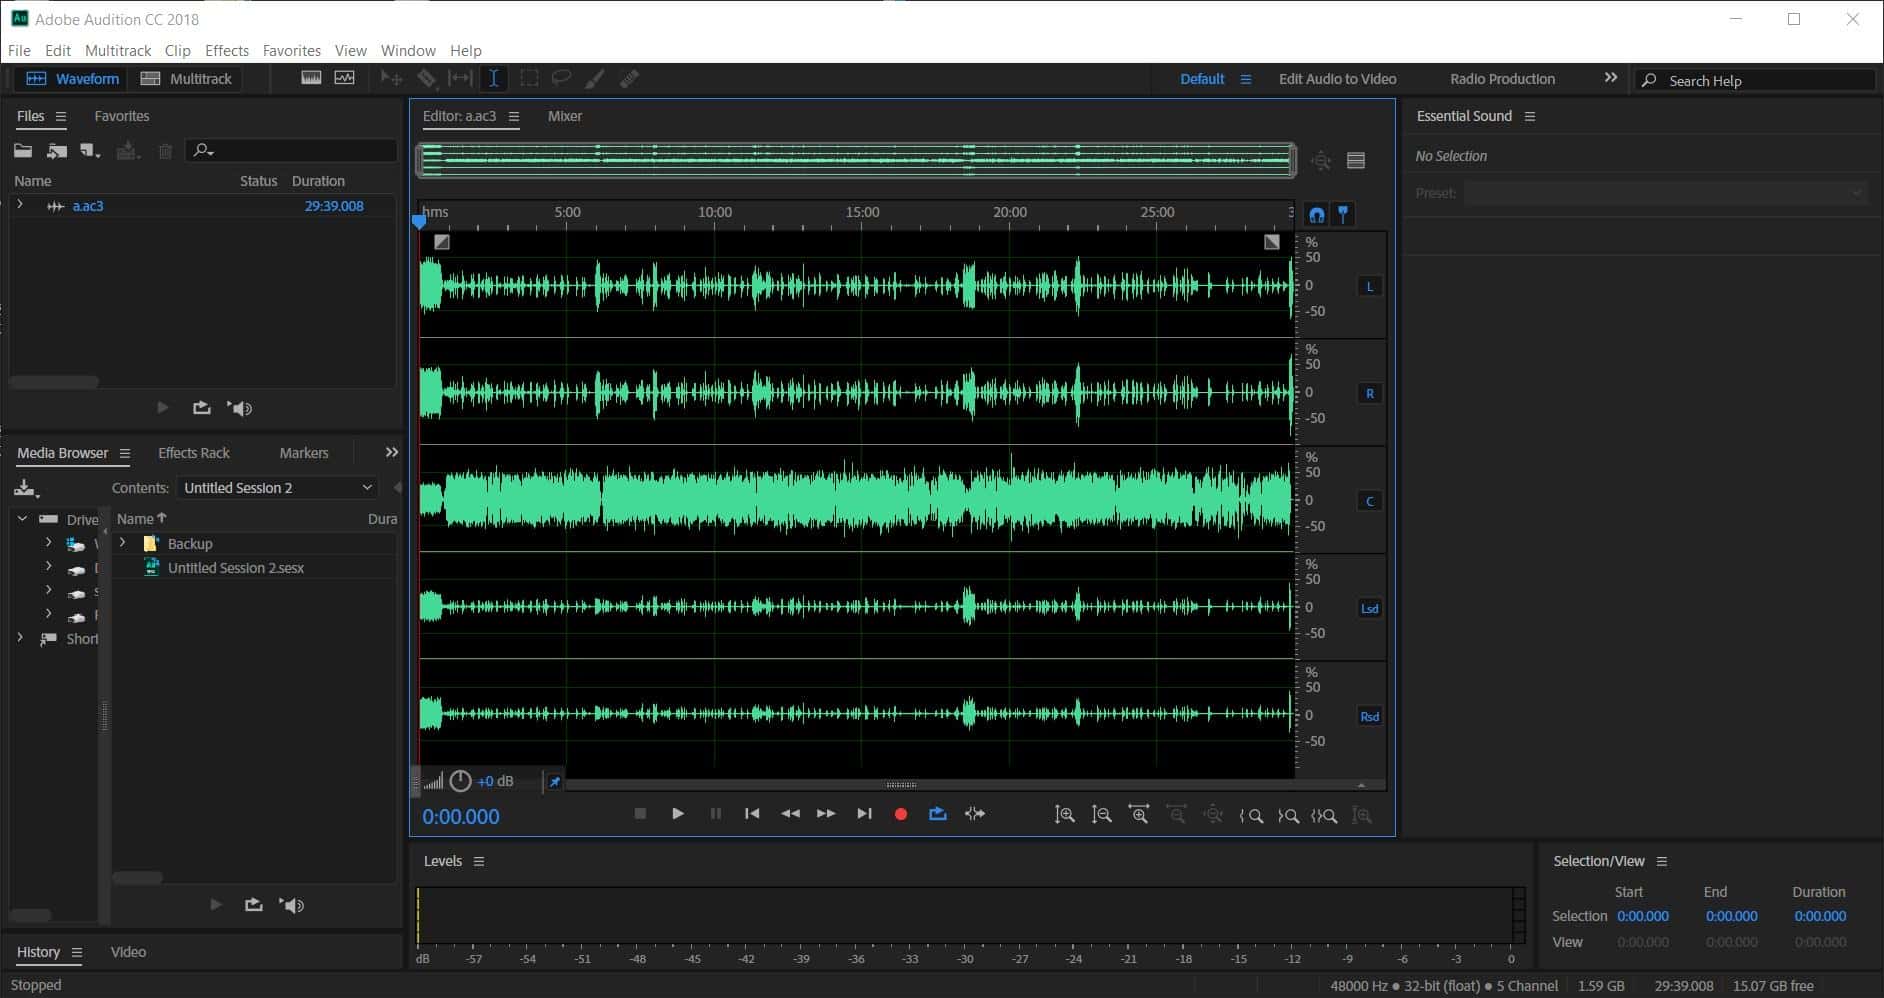This screenshot has height=998, width=1884.
Task: Expand the Backup folder in Media Browser
Action: coord(123,543)
